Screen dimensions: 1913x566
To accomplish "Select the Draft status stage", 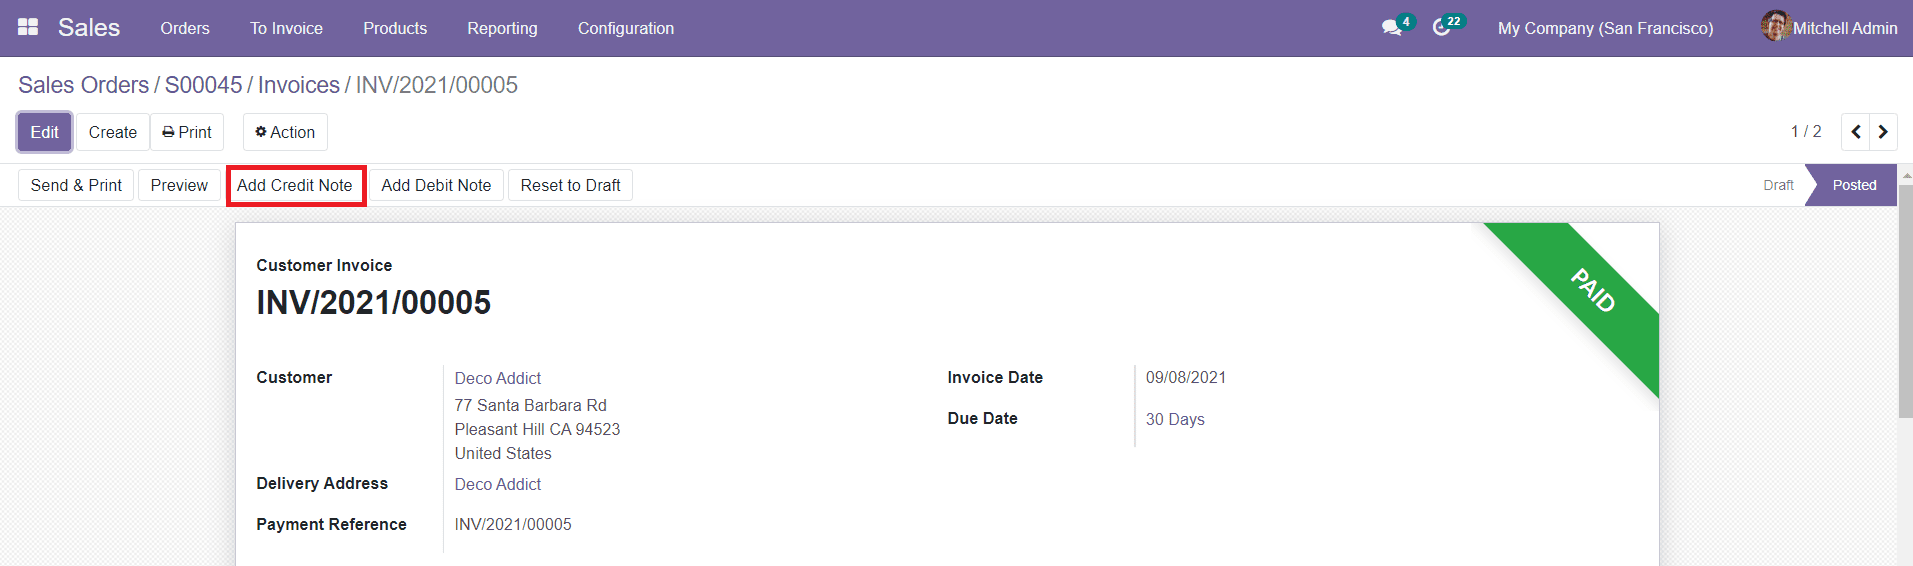I will pos(1778,185).
